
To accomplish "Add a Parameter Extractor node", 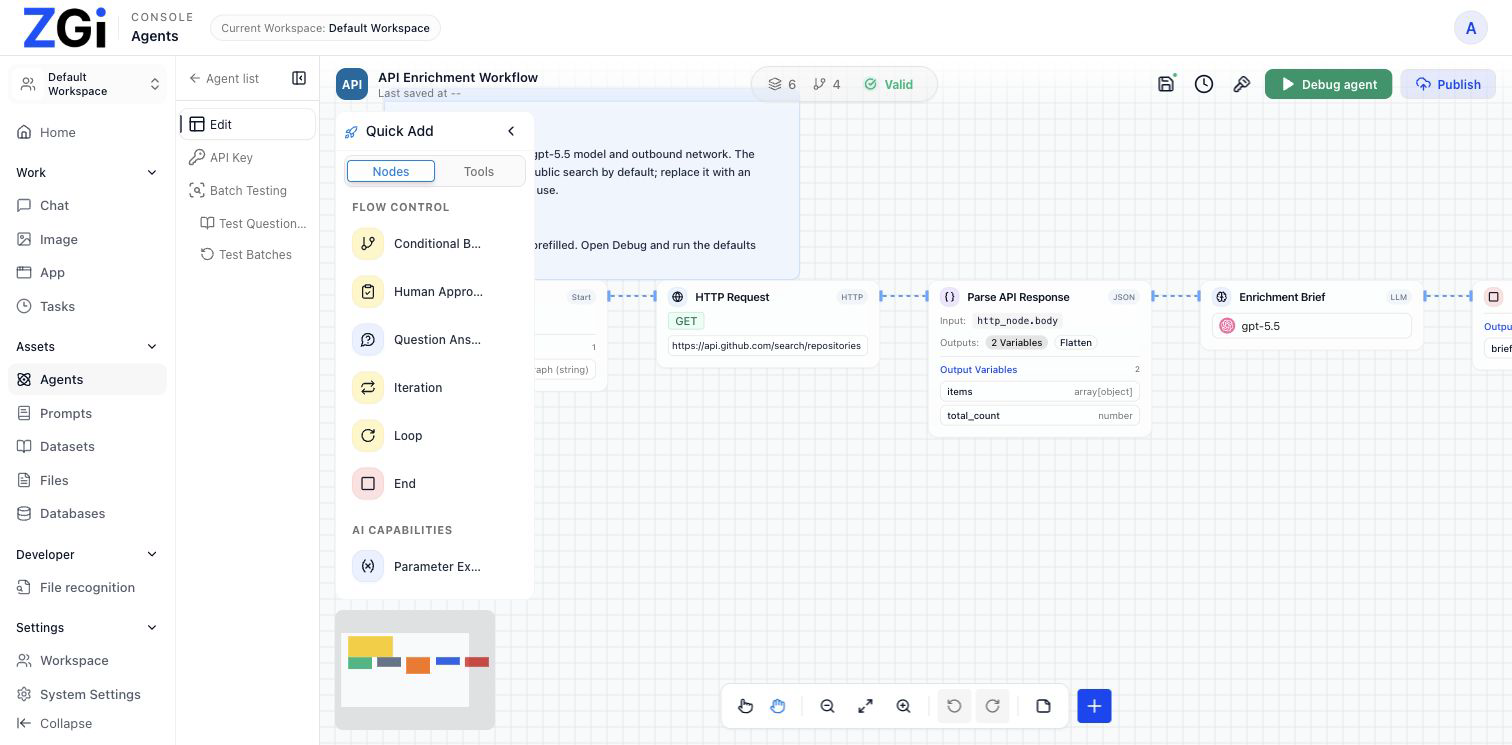I will 435,566.
